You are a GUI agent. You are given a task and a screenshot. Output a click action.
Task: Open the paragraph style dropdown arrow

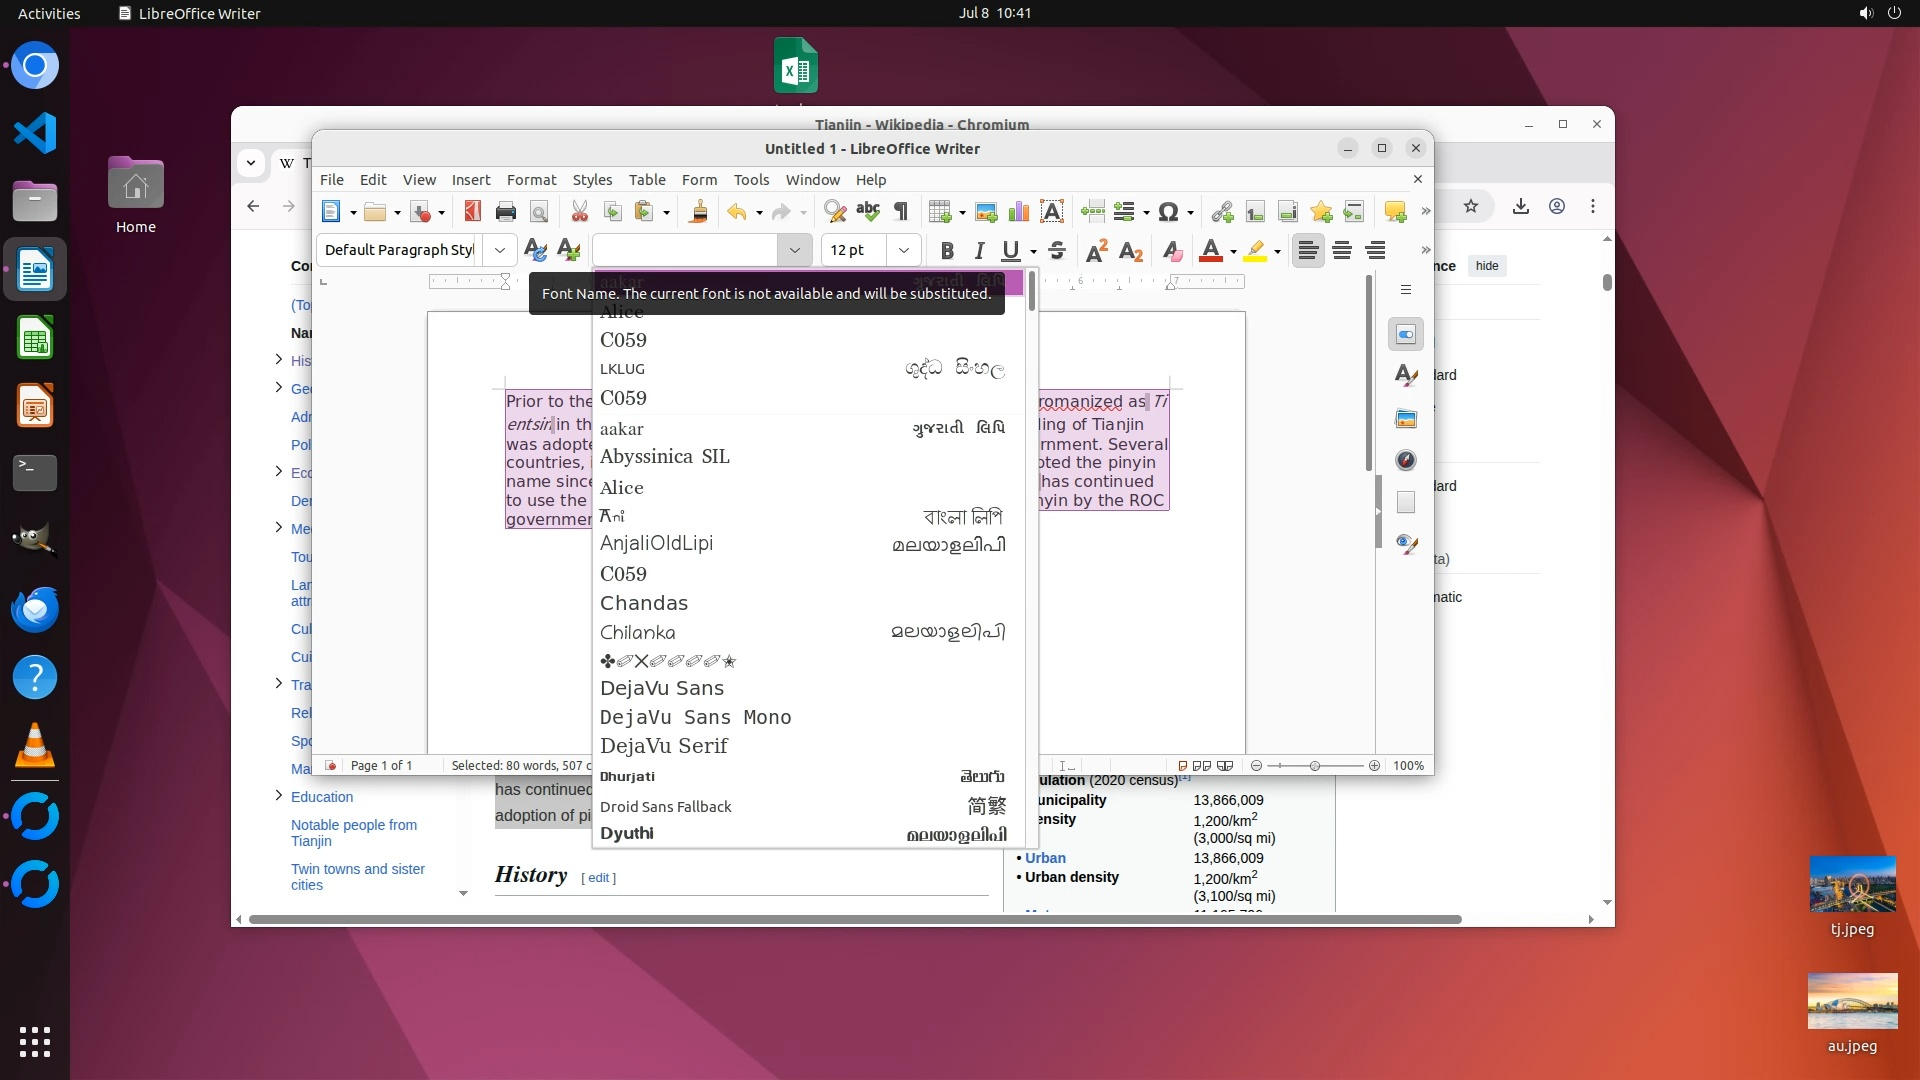(500, 250)
